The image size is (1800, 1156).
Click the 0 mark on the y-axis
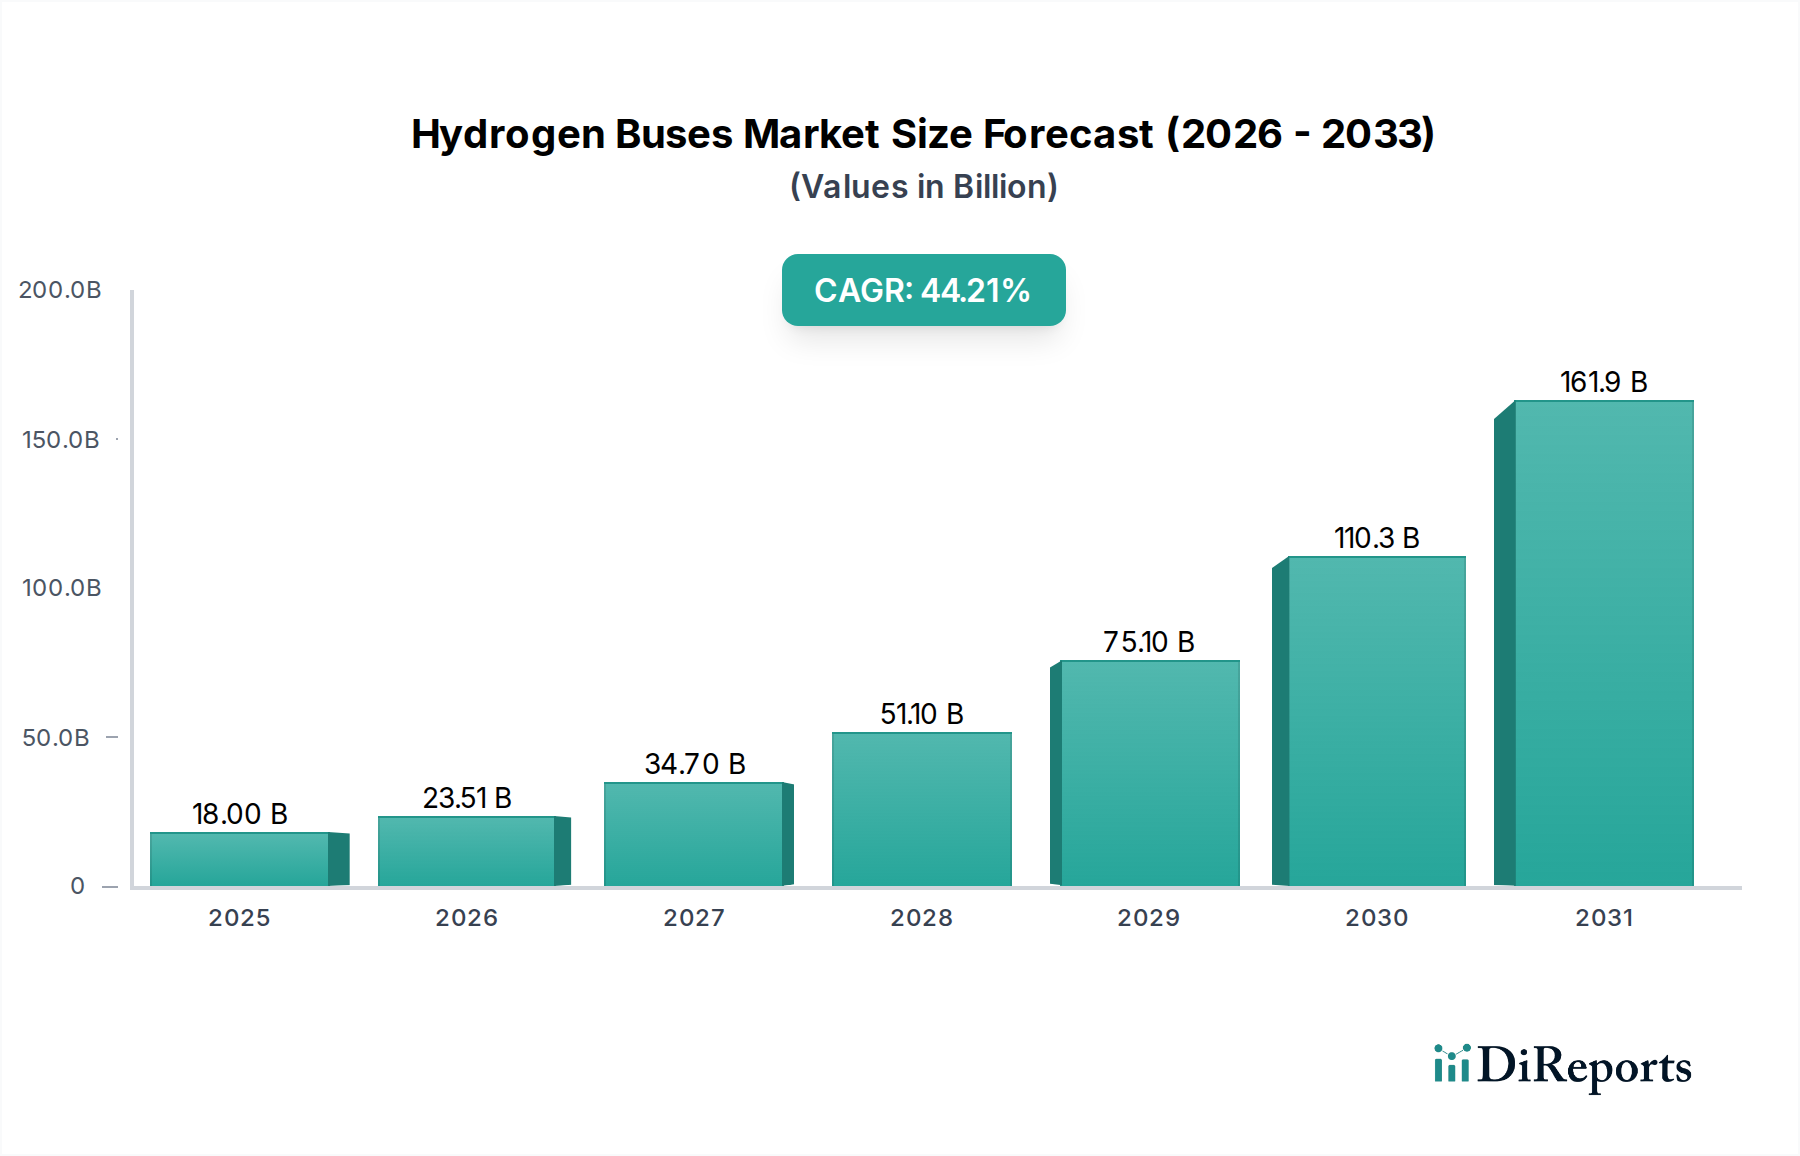[x=77, y=885]
